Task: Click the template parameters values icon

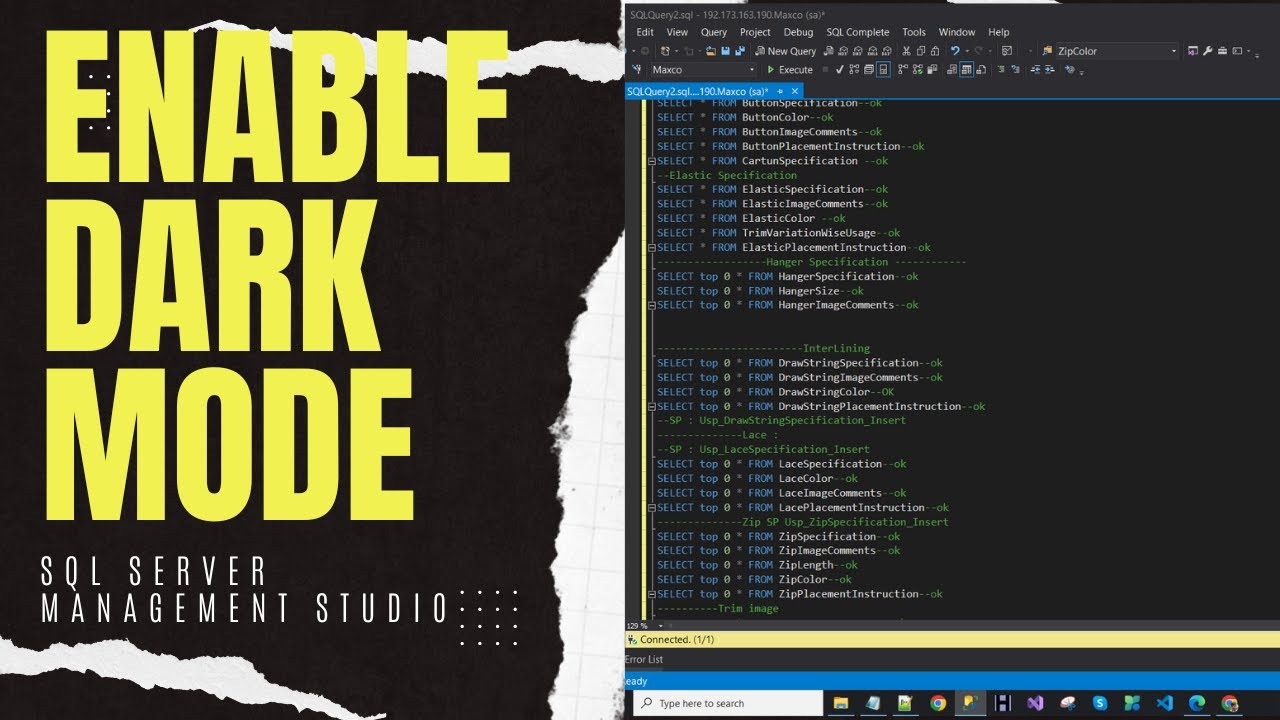Action: point(1069,70)
